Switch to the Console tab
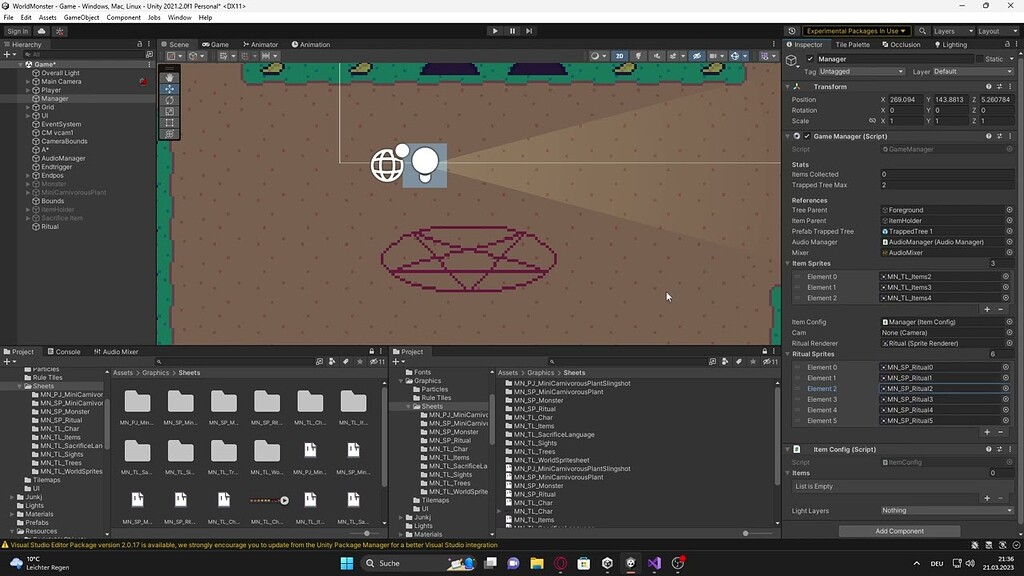This screenshot has height=576, width=1024. pyautogui.click(x=62, y=351)
